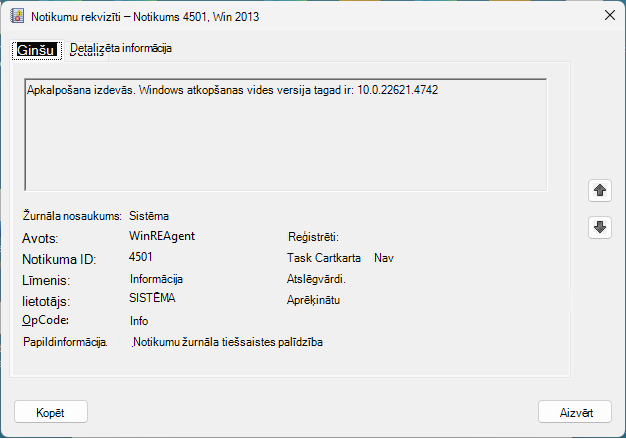
Task: Click the Aizvērt button
Action: point(575,412)
